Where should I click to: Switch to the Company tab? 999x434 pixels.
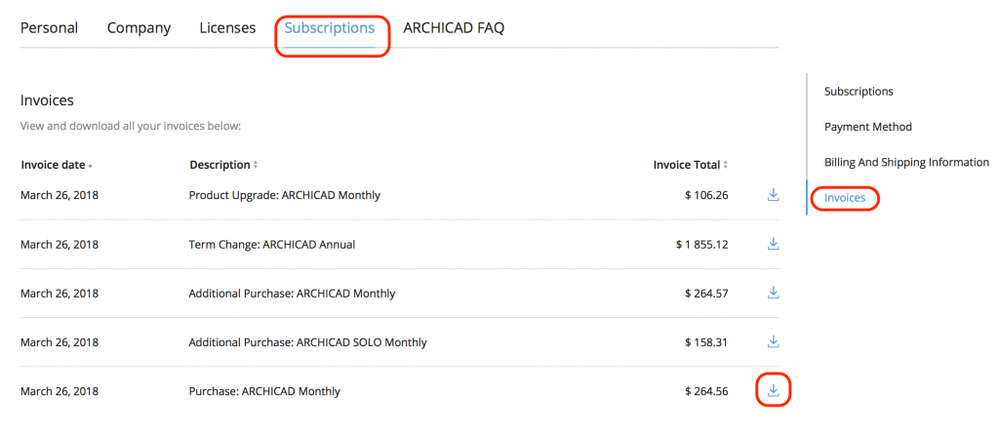[x=139, y=28]
